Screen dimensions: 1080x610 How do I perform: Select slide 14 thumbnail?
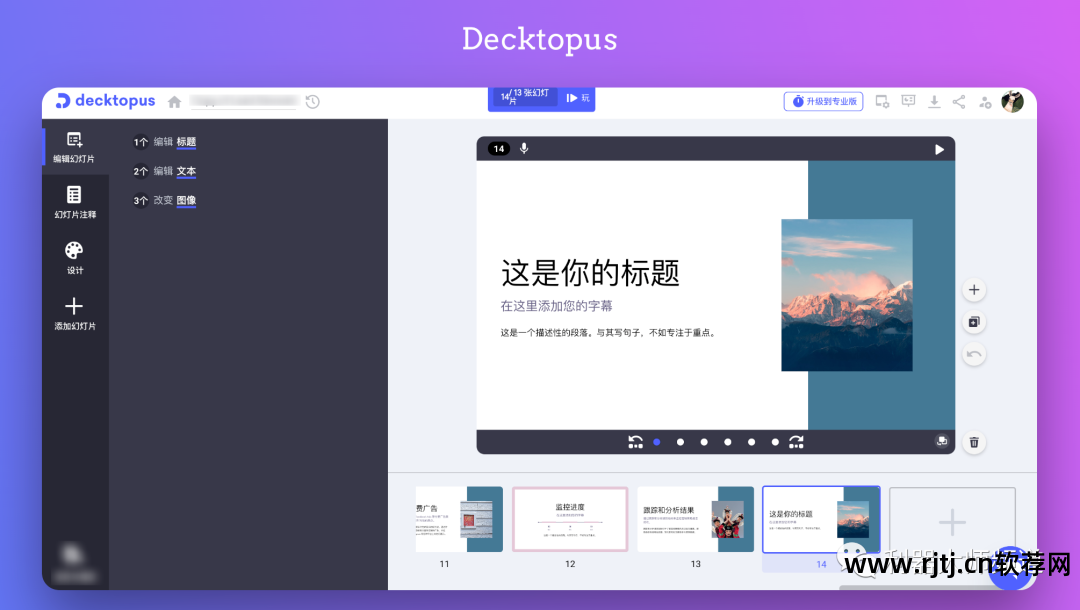821,519
